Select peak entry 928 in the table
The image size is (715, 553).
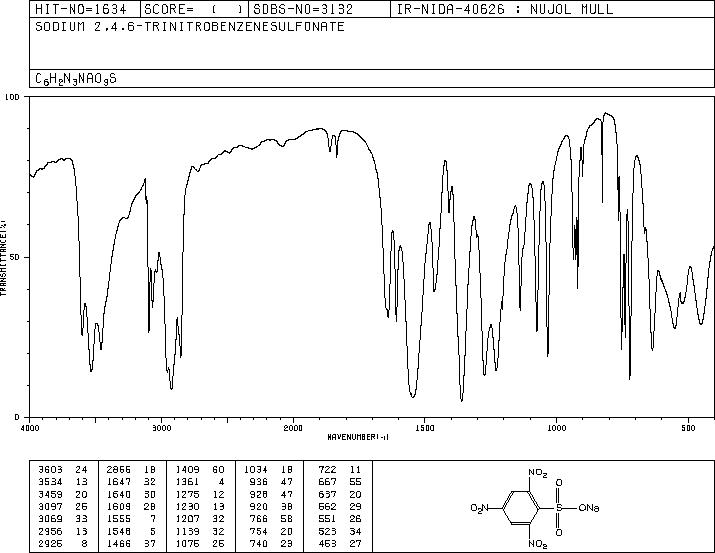pyautogui.click(x=272, y=494)
